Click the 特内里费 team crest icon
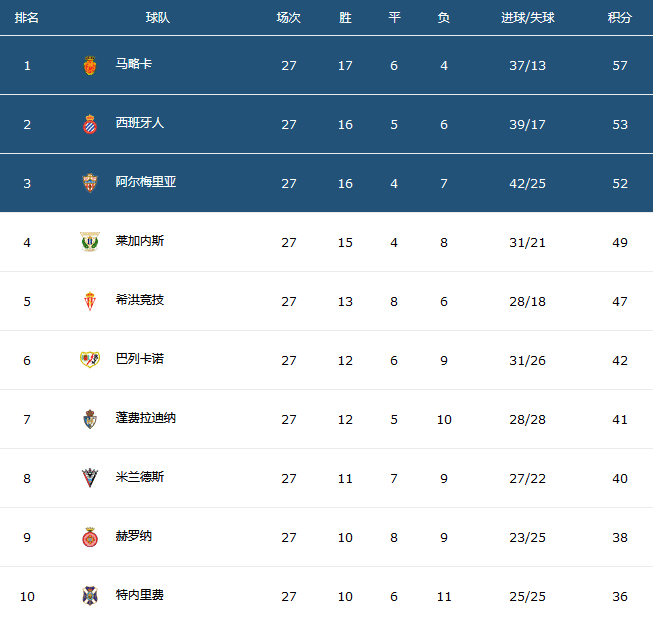Image resolution: width=653 pixels, height=624 pixels. point(90,596)
